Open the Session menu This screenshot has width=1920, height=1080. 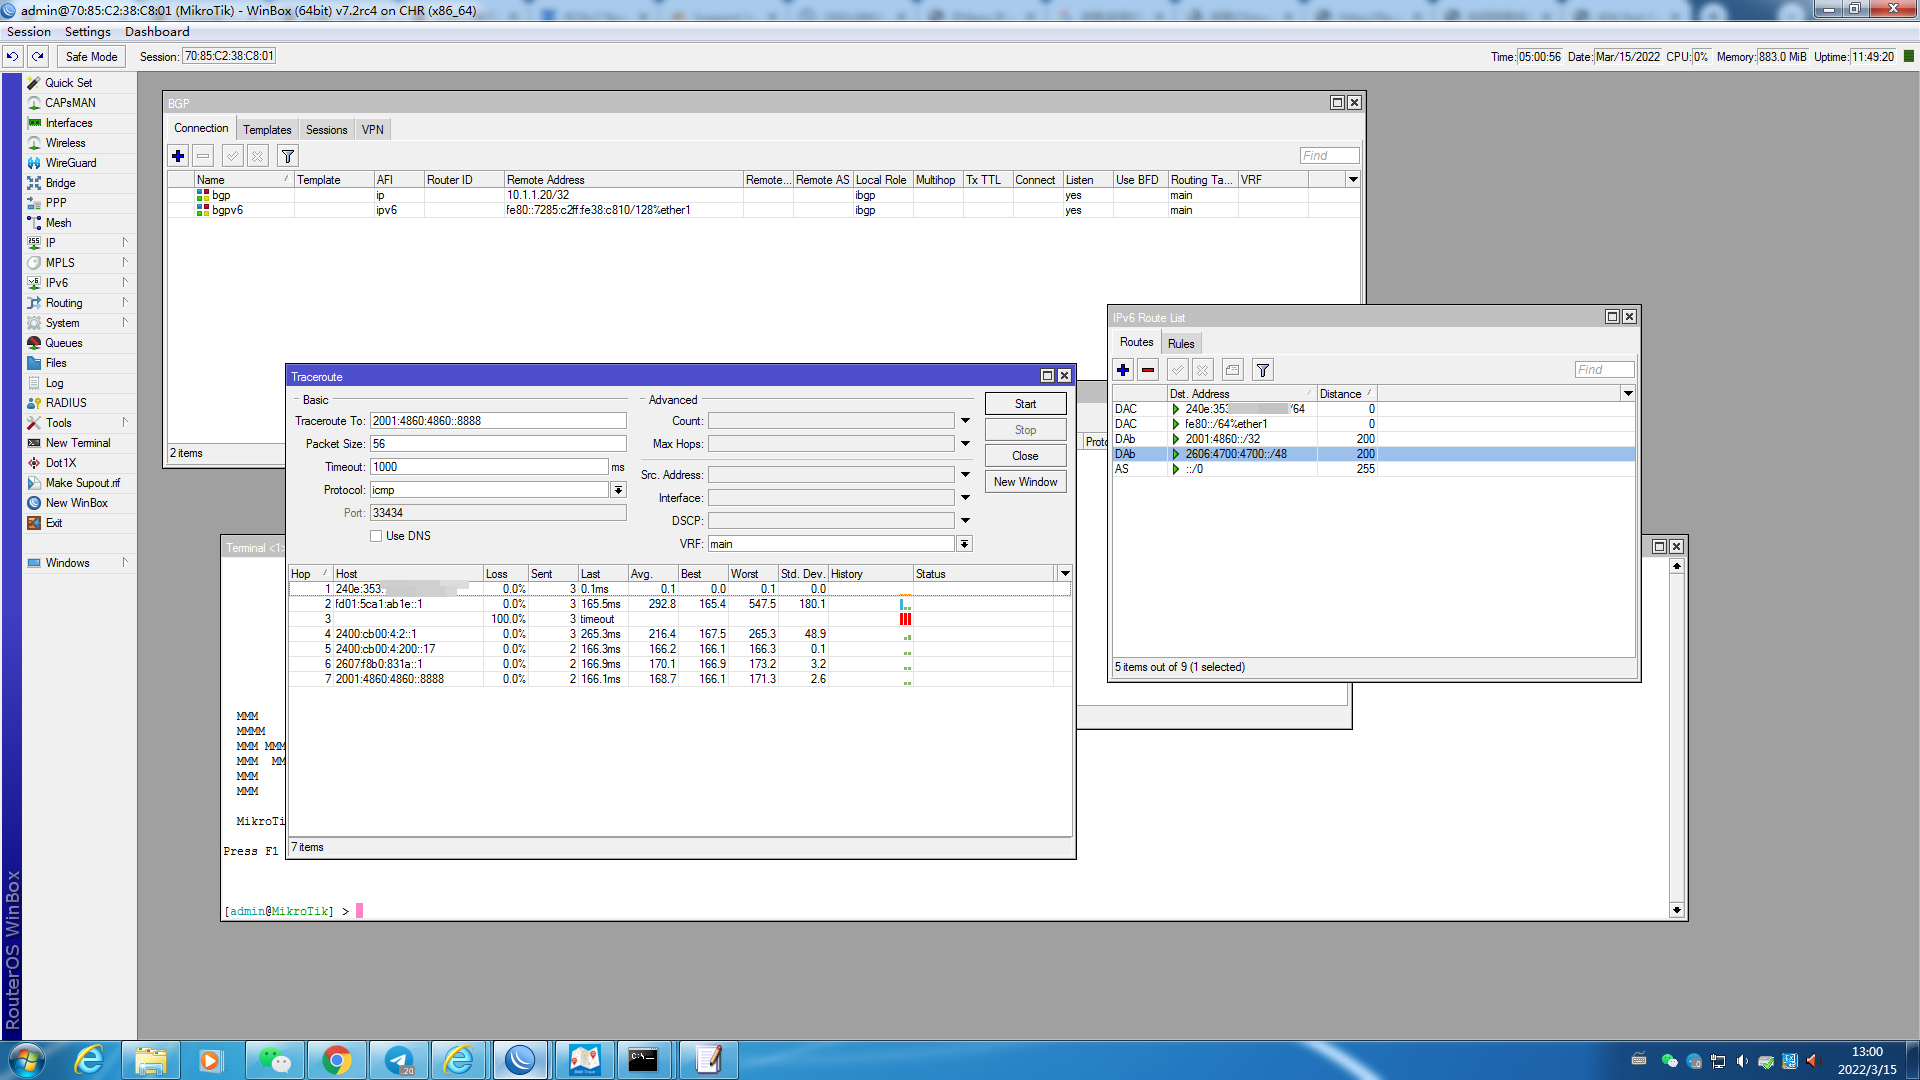pyautogui.click(x=28, y=32)
